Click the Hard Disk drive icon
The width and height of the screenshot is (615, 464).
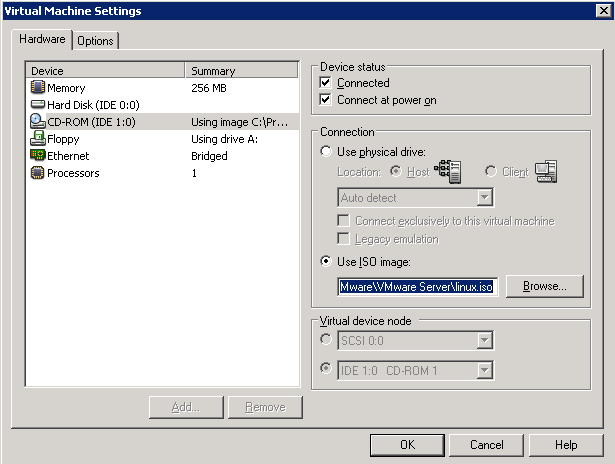[x=38, y=104]
